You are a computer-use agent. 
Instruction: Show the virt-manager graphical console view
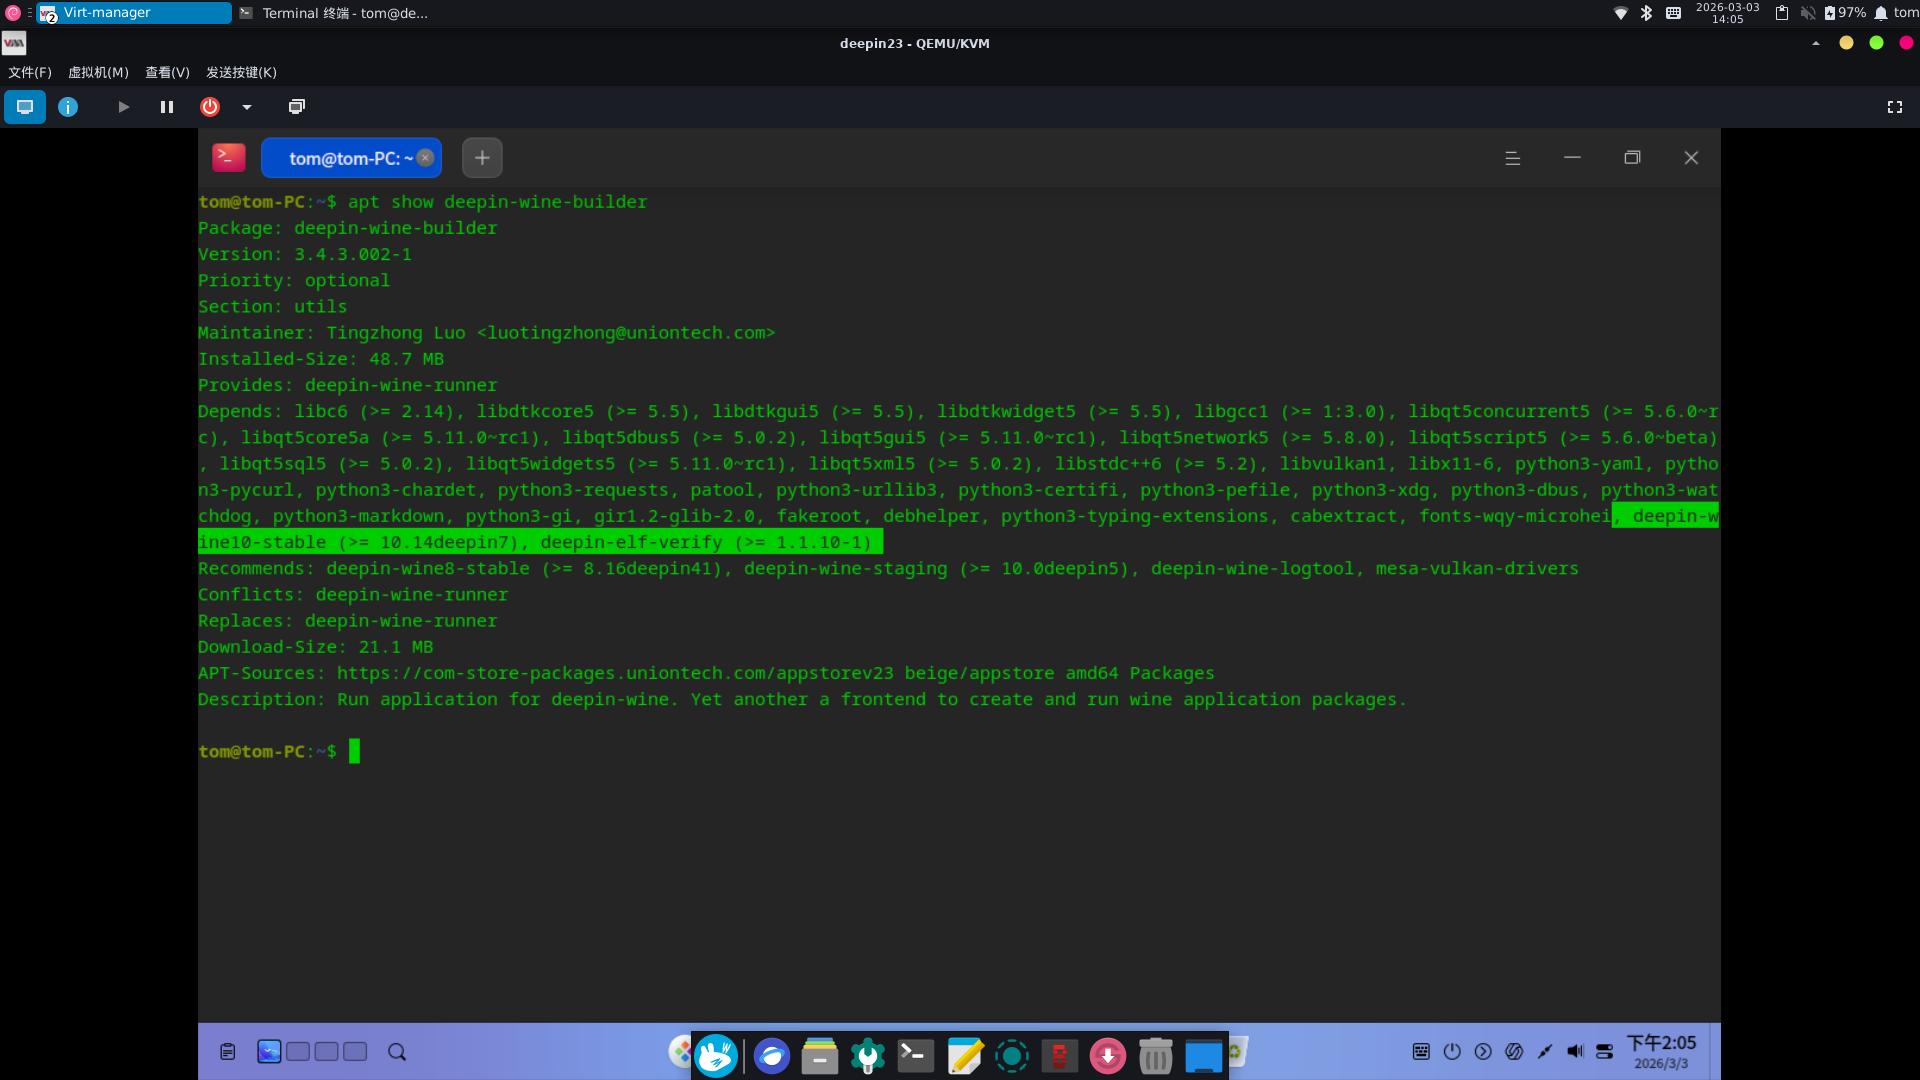click(25, 107)
